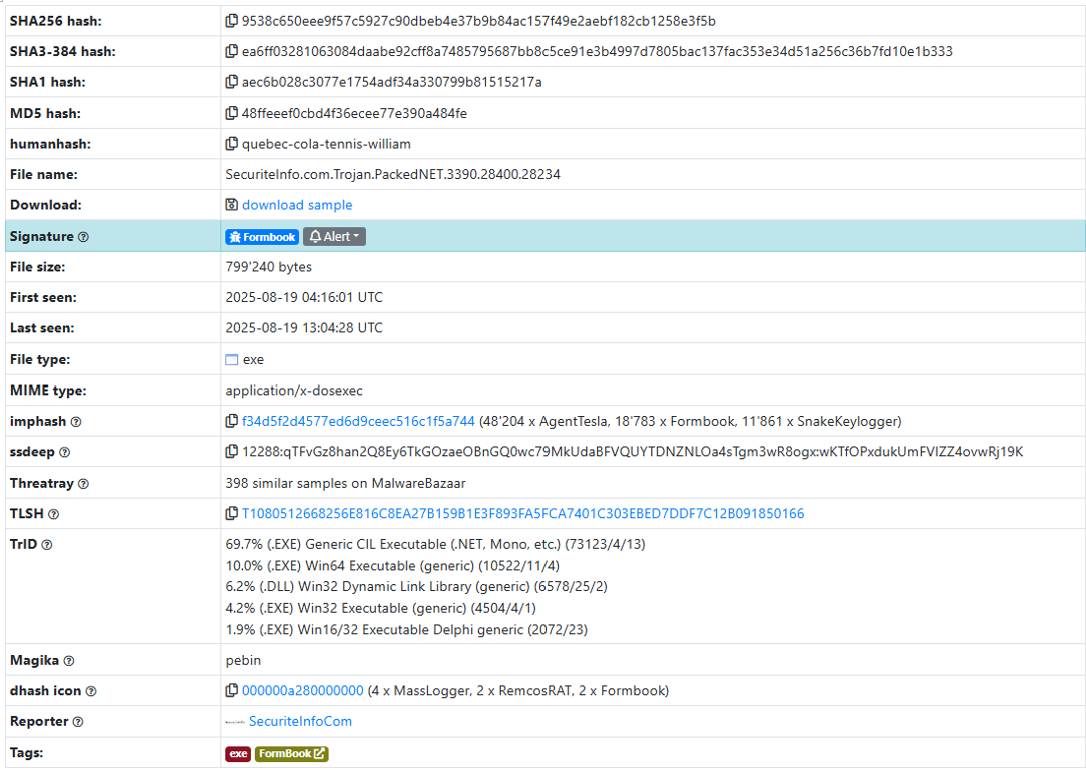Open the Alert dropdown menu
This screenshot has width=1086, height=770.
point(334,237)
